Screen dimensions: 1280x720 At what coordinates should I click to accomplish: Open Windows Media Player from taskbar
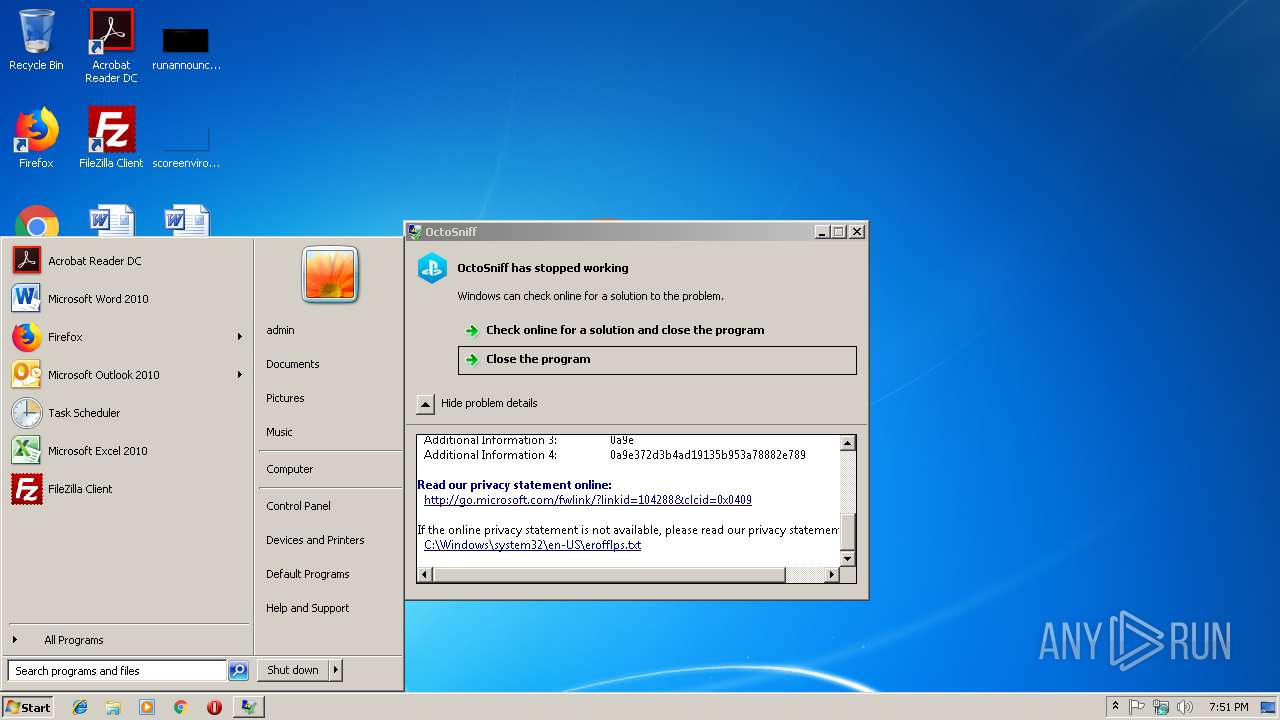pos(147,707)
